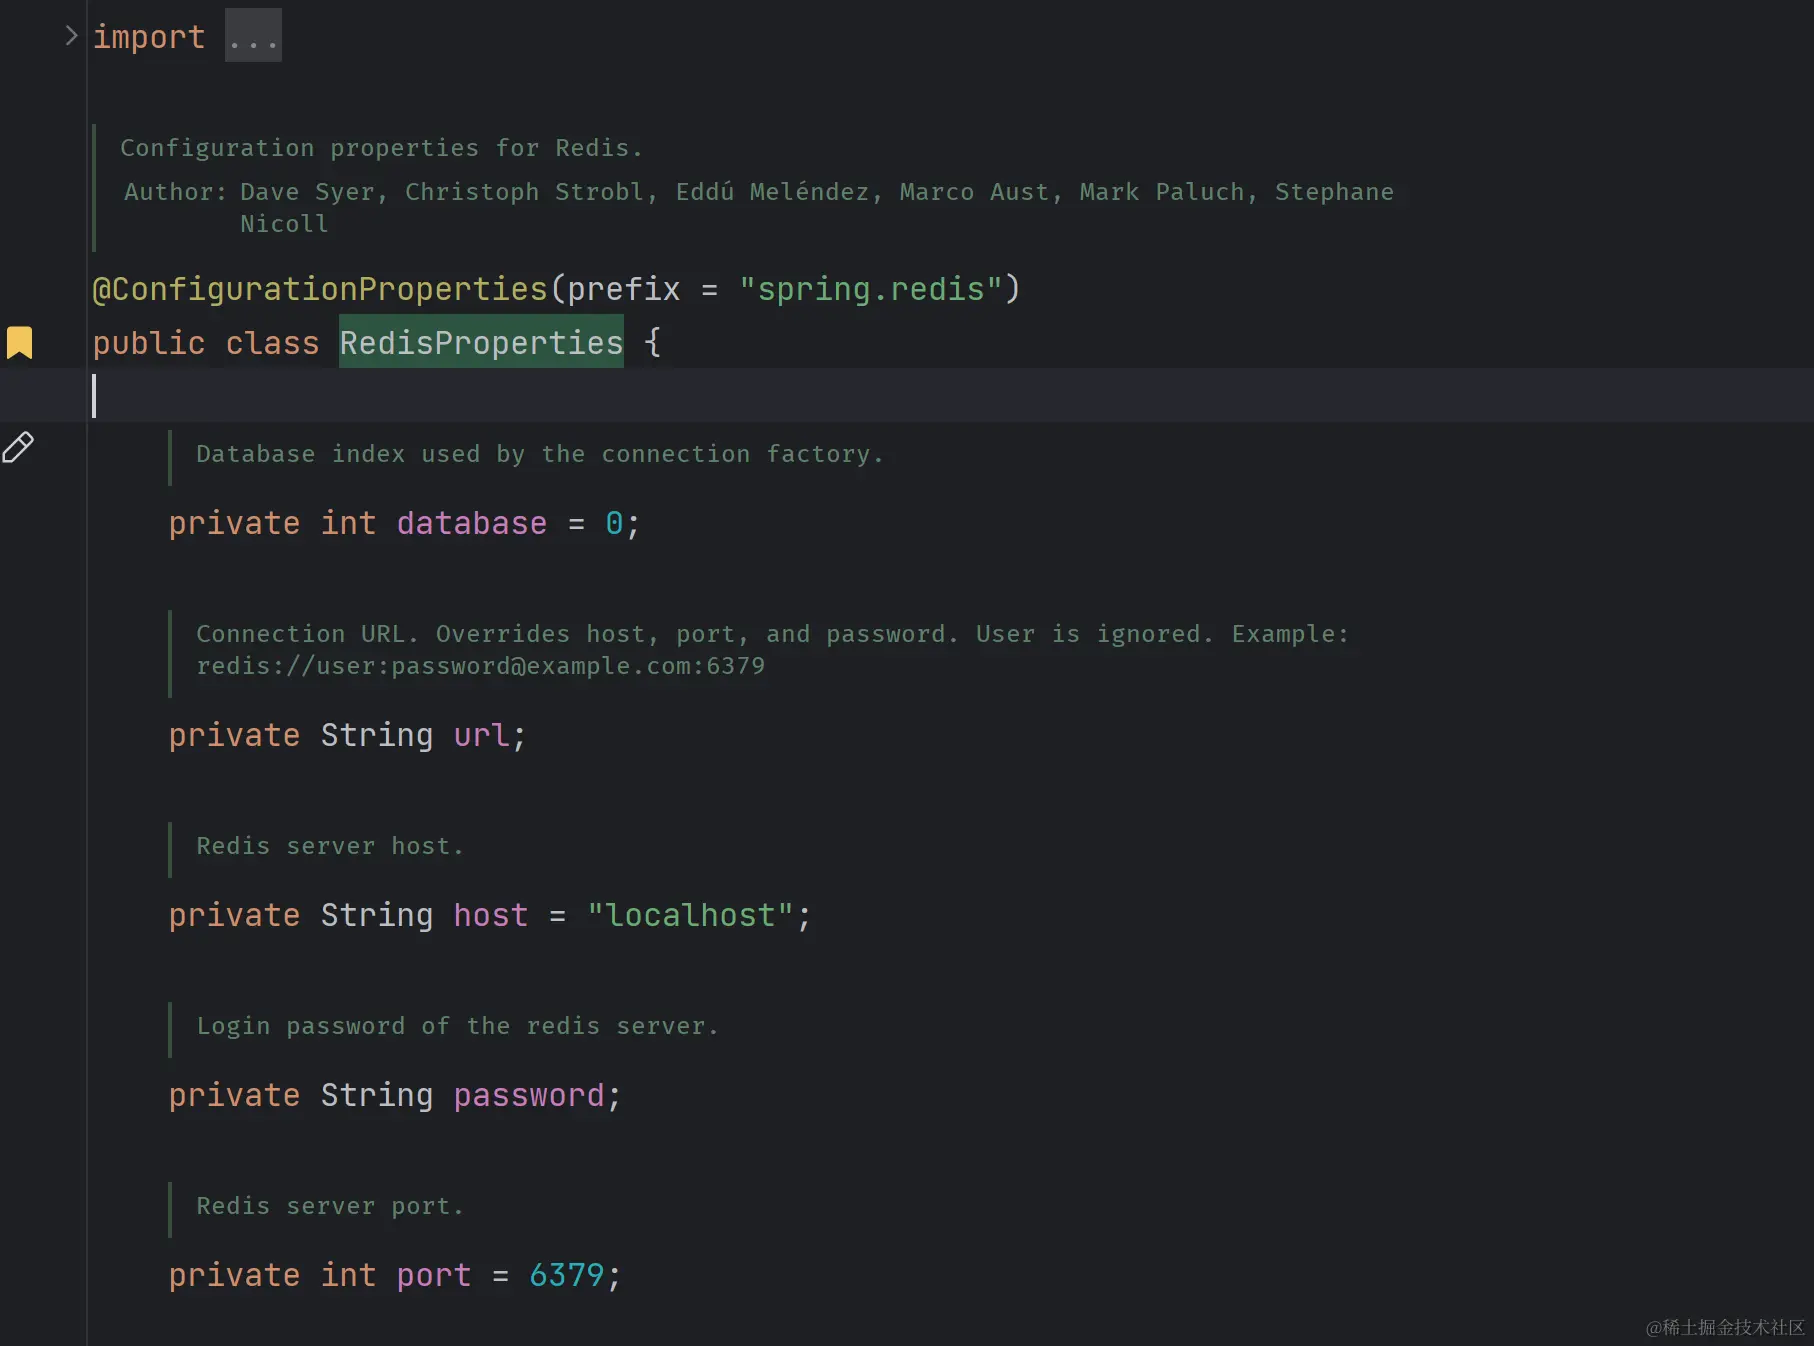Click the 6379 port value
The width and height of the screenshot is (1814, 1346).
tap(567, 1275)
